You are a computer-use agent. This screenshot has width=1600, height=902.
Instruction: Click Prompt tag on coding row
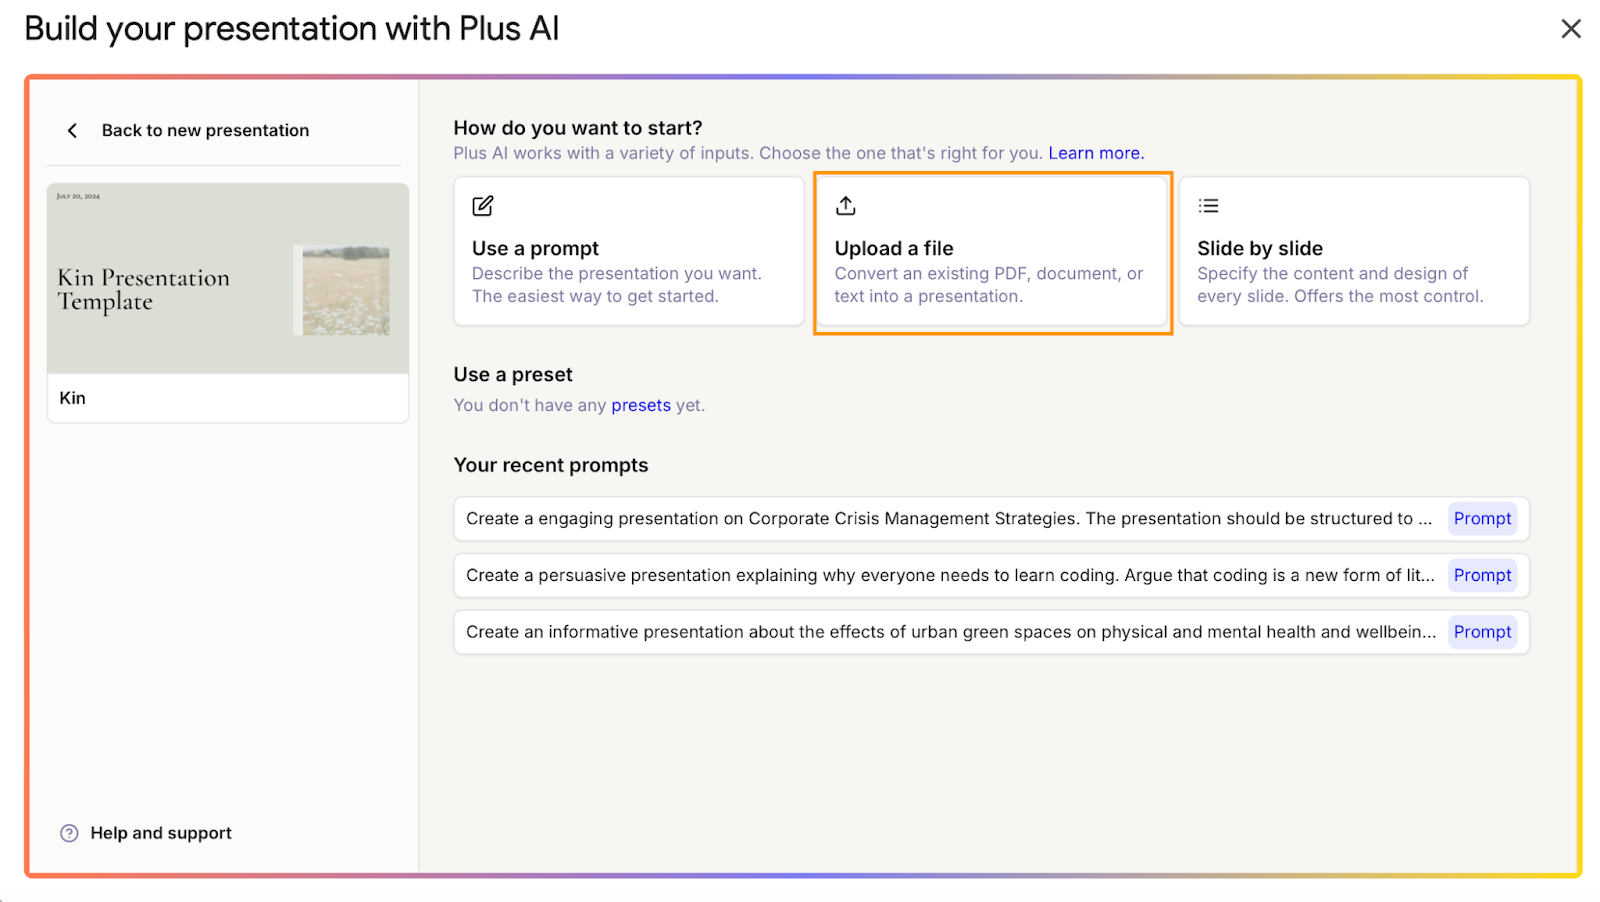coord(1482,576)
